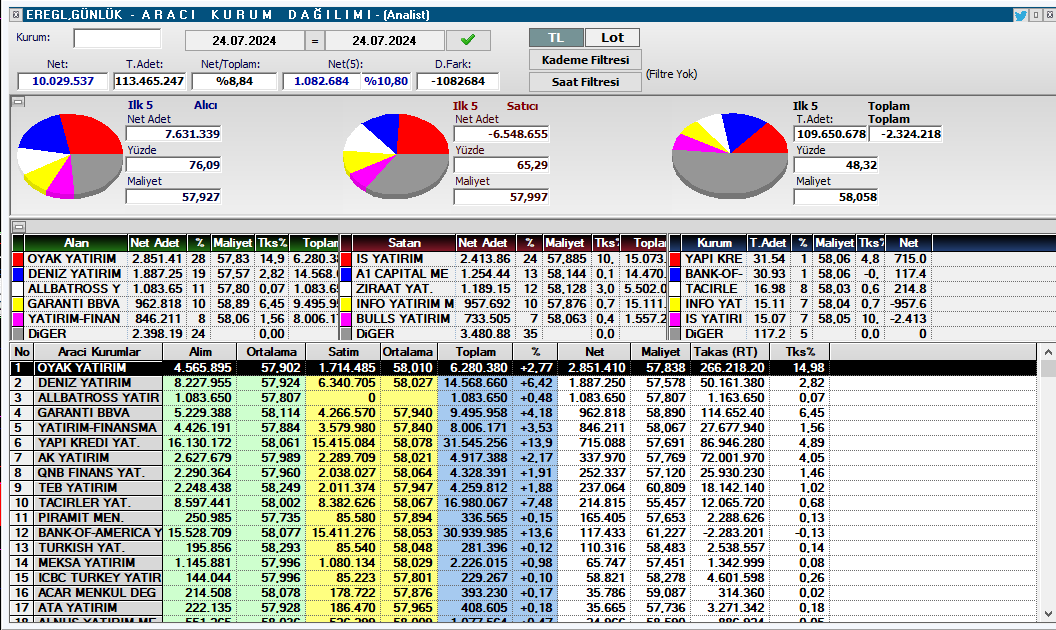The width and height of the screenshot is (1056, 630).
Task: Switch display unit to TL
Action: pyautogui.click(x=556, y=38)
